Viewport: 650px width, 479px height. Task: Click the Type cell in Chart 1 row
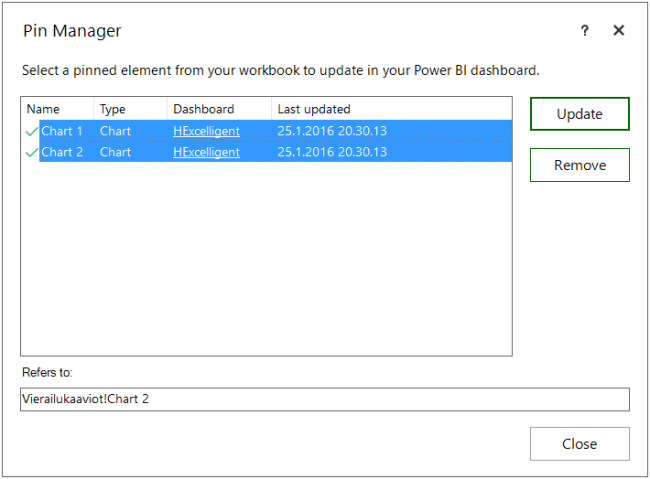(x=115, y=131)
